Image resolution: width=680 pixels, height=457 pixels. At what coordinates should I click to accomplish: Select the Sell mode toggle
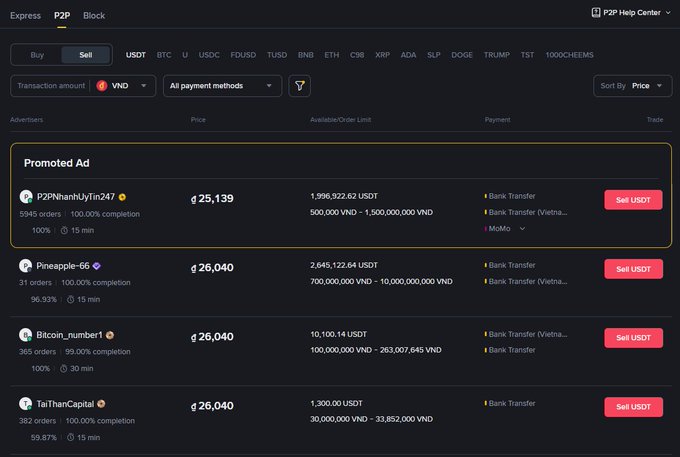point(85,55)
